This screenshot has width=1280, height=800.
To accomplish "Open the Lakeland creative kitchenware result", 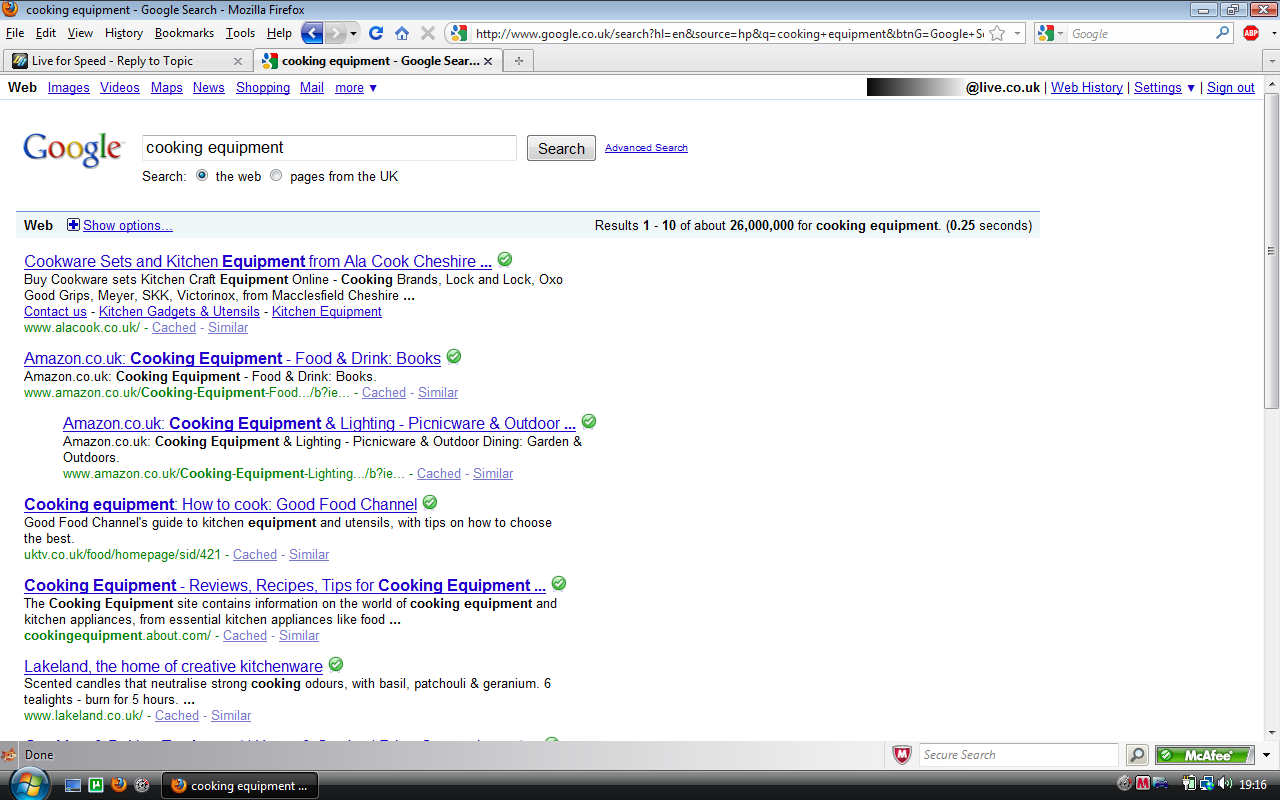I will (x=174, y=666).
